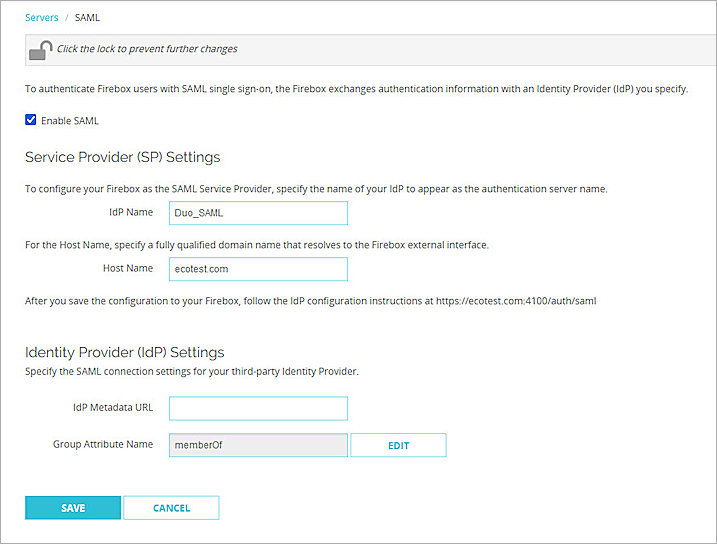The height and width of the screenshot is (544, 717).
Task: Go back to Servers via breadcrumb
Action: [42, 17]
